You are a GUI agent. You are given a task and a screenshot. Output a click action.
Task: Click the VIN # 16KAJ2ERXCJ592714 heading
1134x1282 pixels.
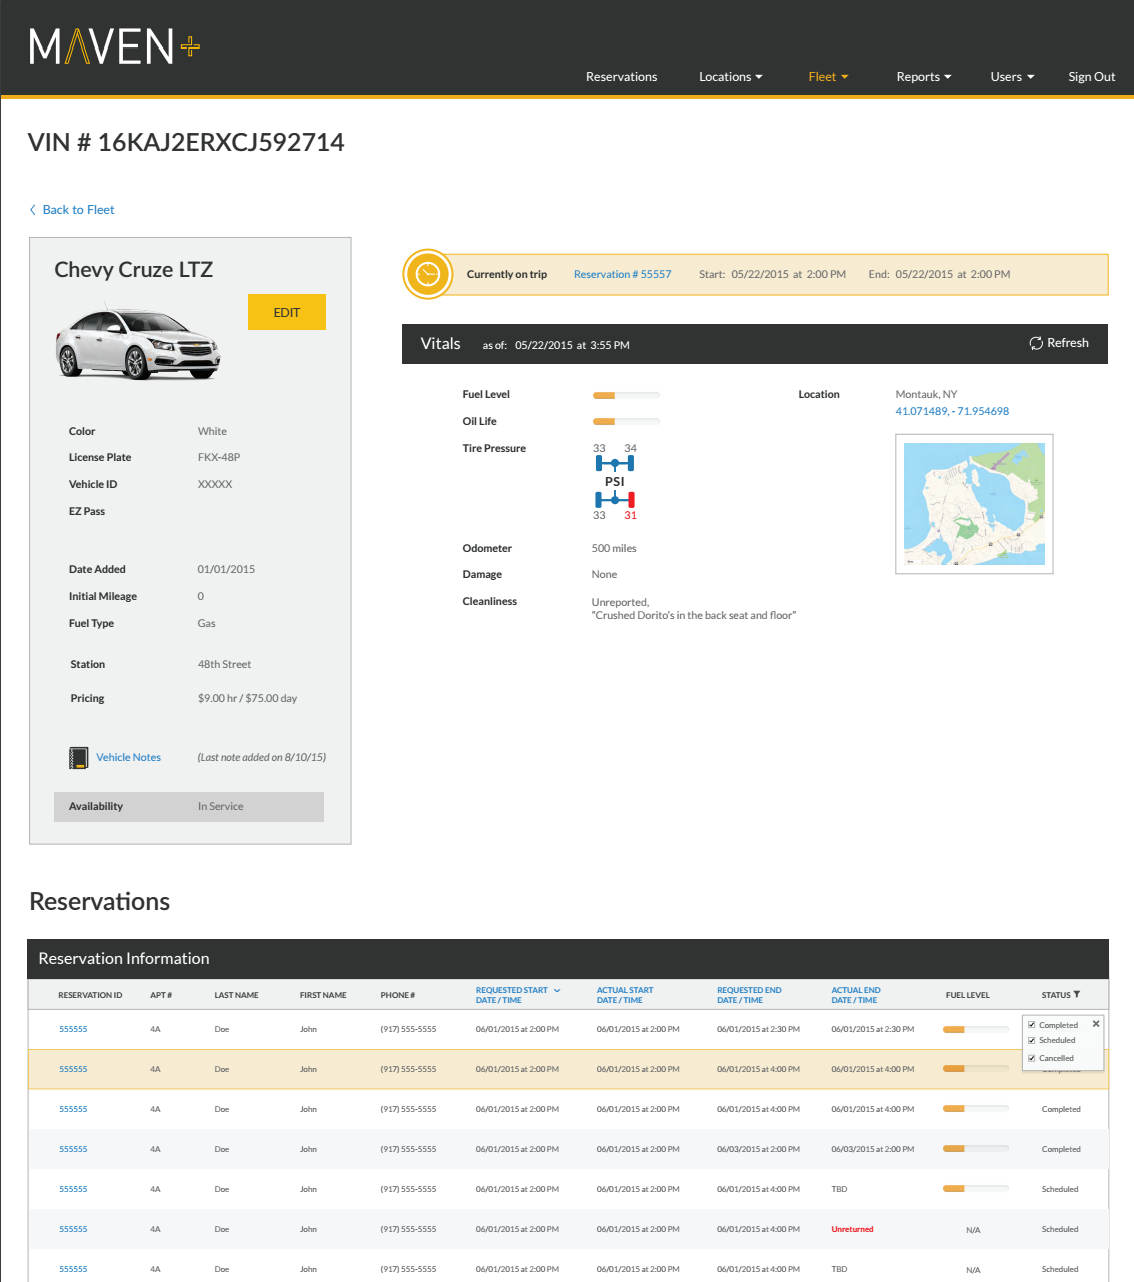coord(186,143)
